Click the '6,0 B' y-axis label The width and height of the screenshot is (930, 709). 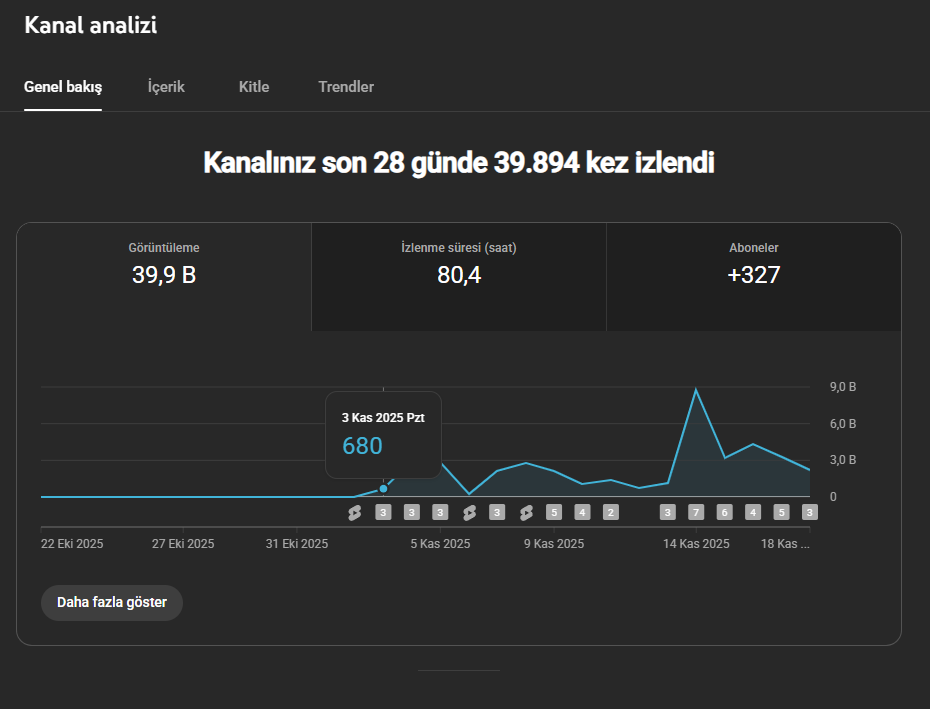[843, 424]
